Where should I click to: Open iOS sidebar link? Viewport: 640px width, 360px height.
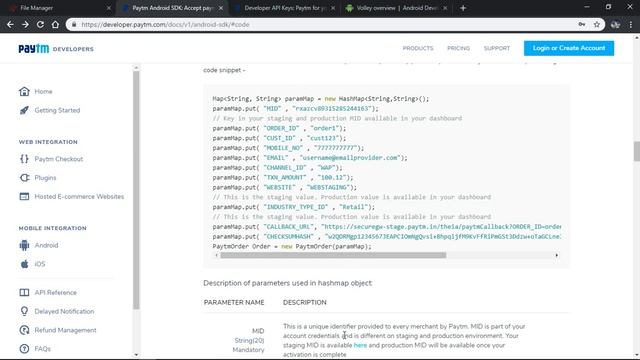[x=40, y=264]
